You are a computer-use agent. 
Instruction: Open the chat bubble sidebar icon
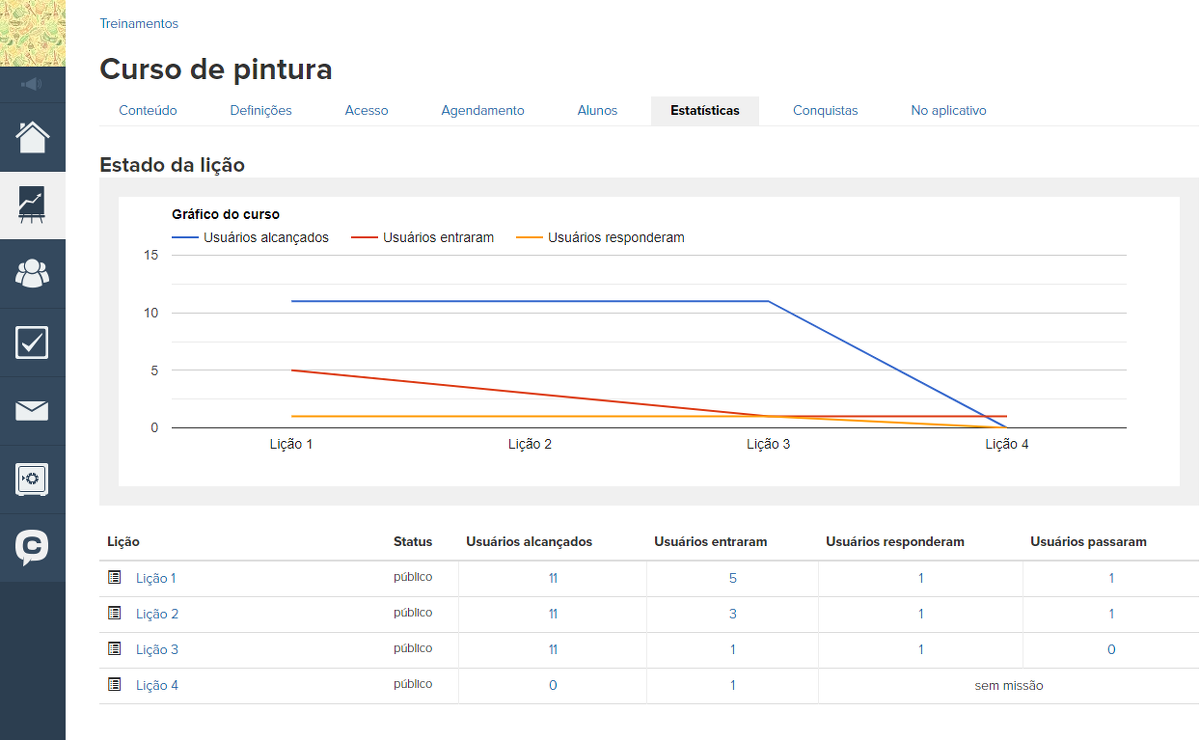32,547
